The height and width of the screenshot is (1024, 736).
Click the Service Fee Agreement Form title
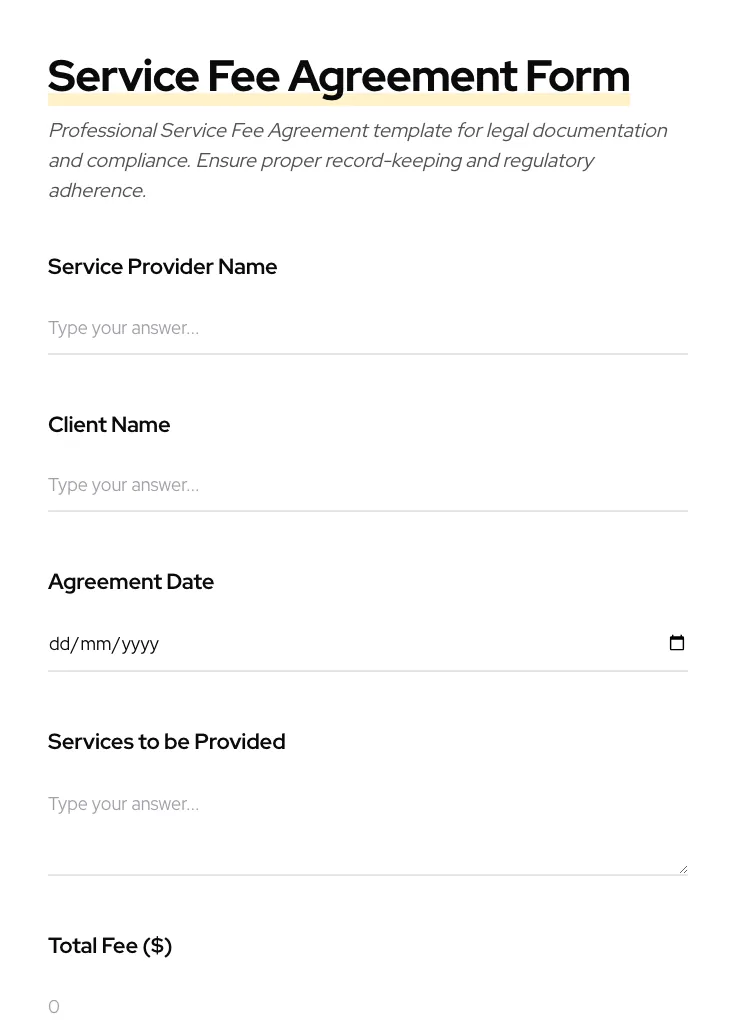(x=338, y=75)
